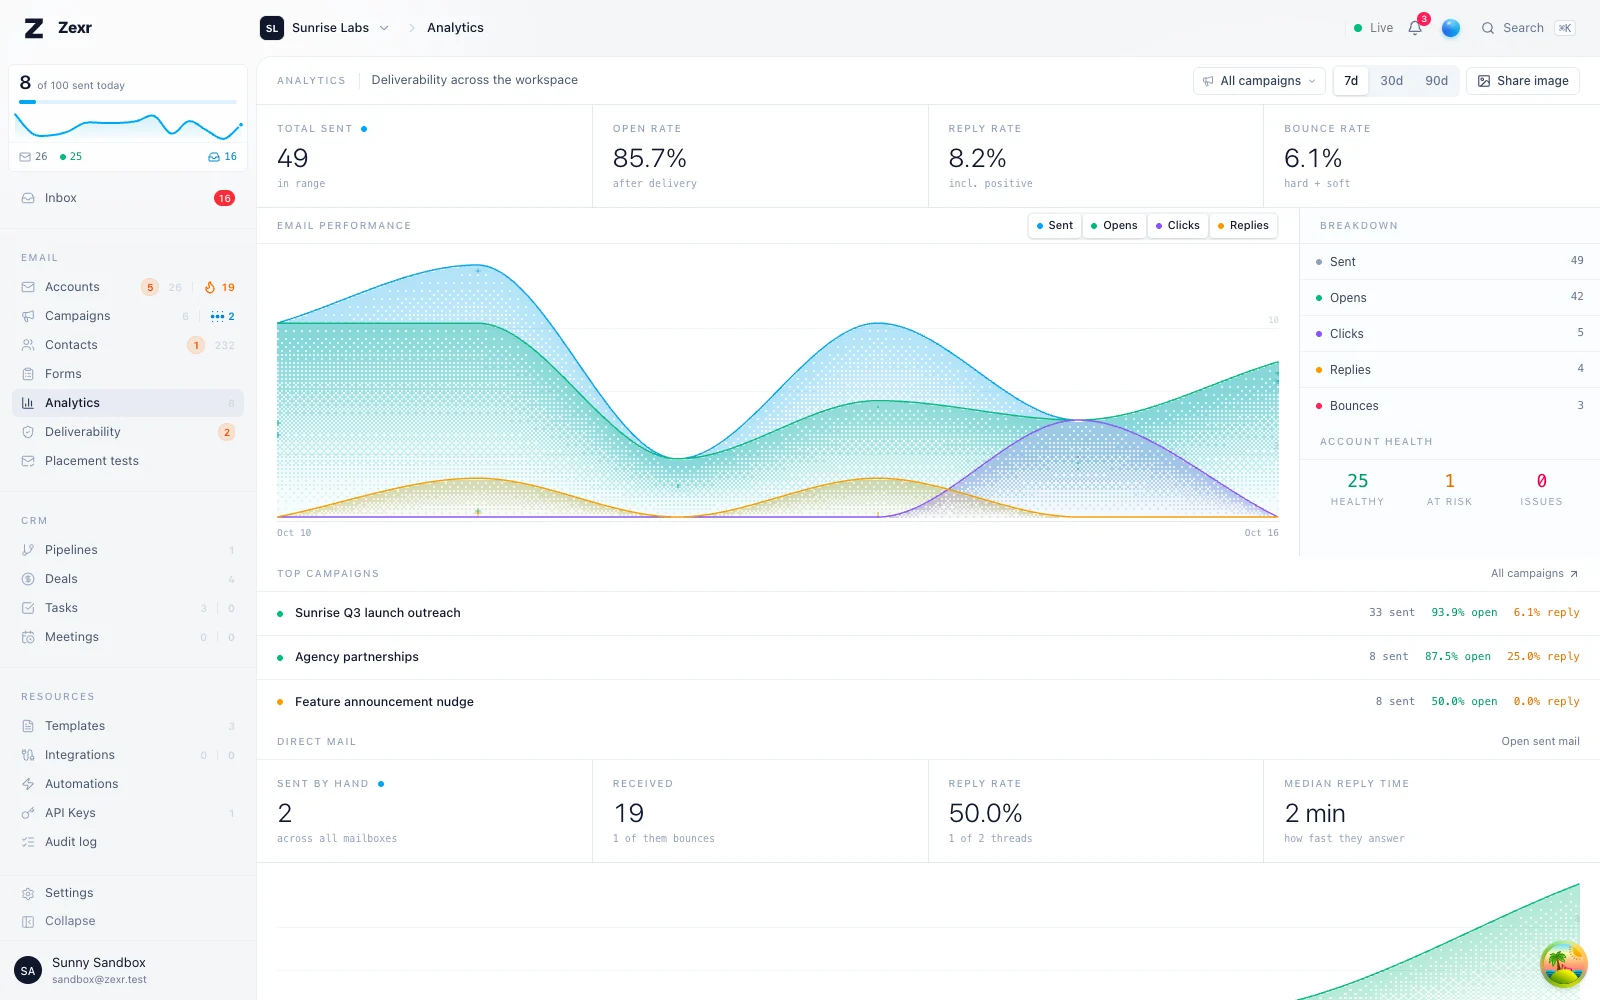
Task: Click the Open sent mail link
Action: [x=1540, y=742]
